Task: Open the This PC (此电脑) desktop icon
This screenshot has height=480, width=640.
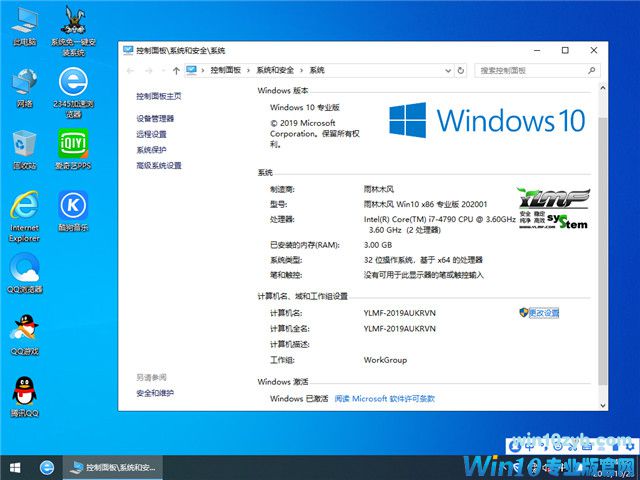Action: (24, 27)
